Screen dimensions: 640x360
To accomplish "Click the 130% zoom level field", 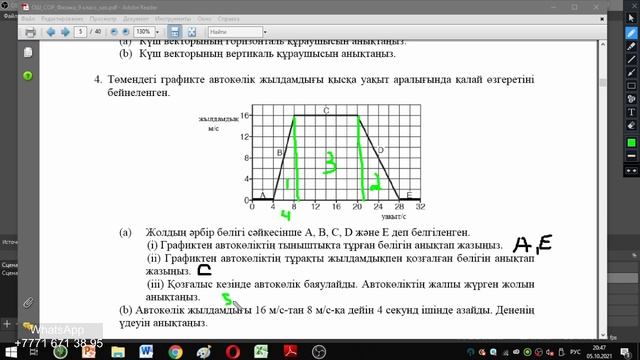I will (144, 31).
